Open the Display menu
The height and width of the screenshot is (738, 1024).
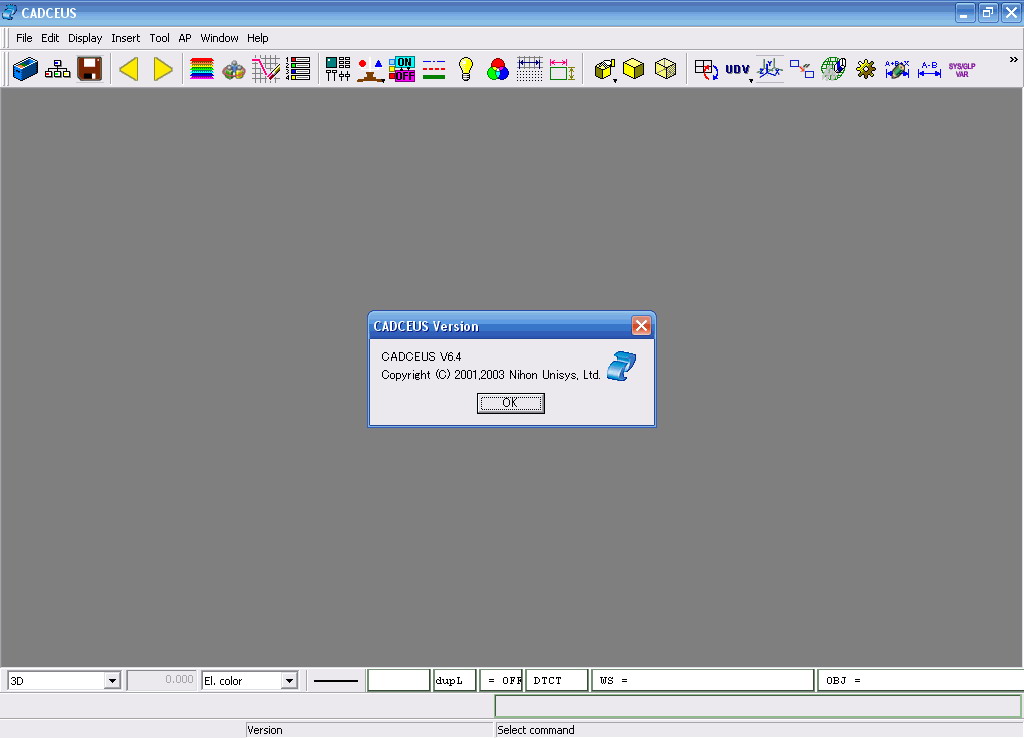85,38
